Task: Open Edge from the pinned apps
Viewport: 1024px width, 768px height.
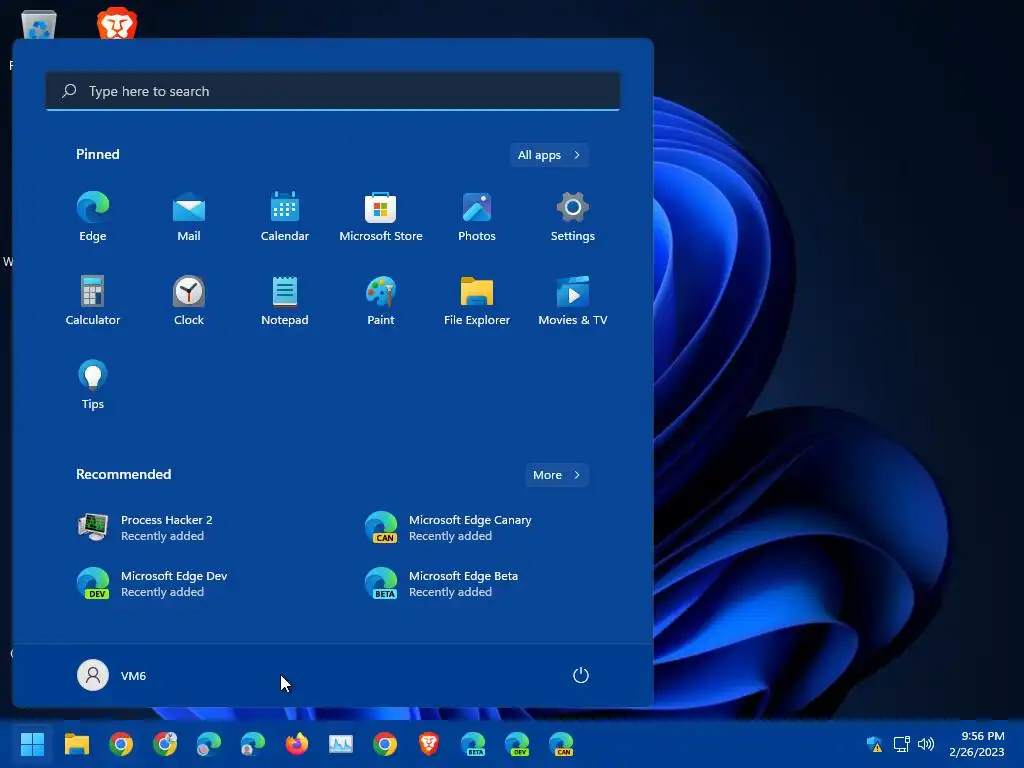Action: pos(93,217)
